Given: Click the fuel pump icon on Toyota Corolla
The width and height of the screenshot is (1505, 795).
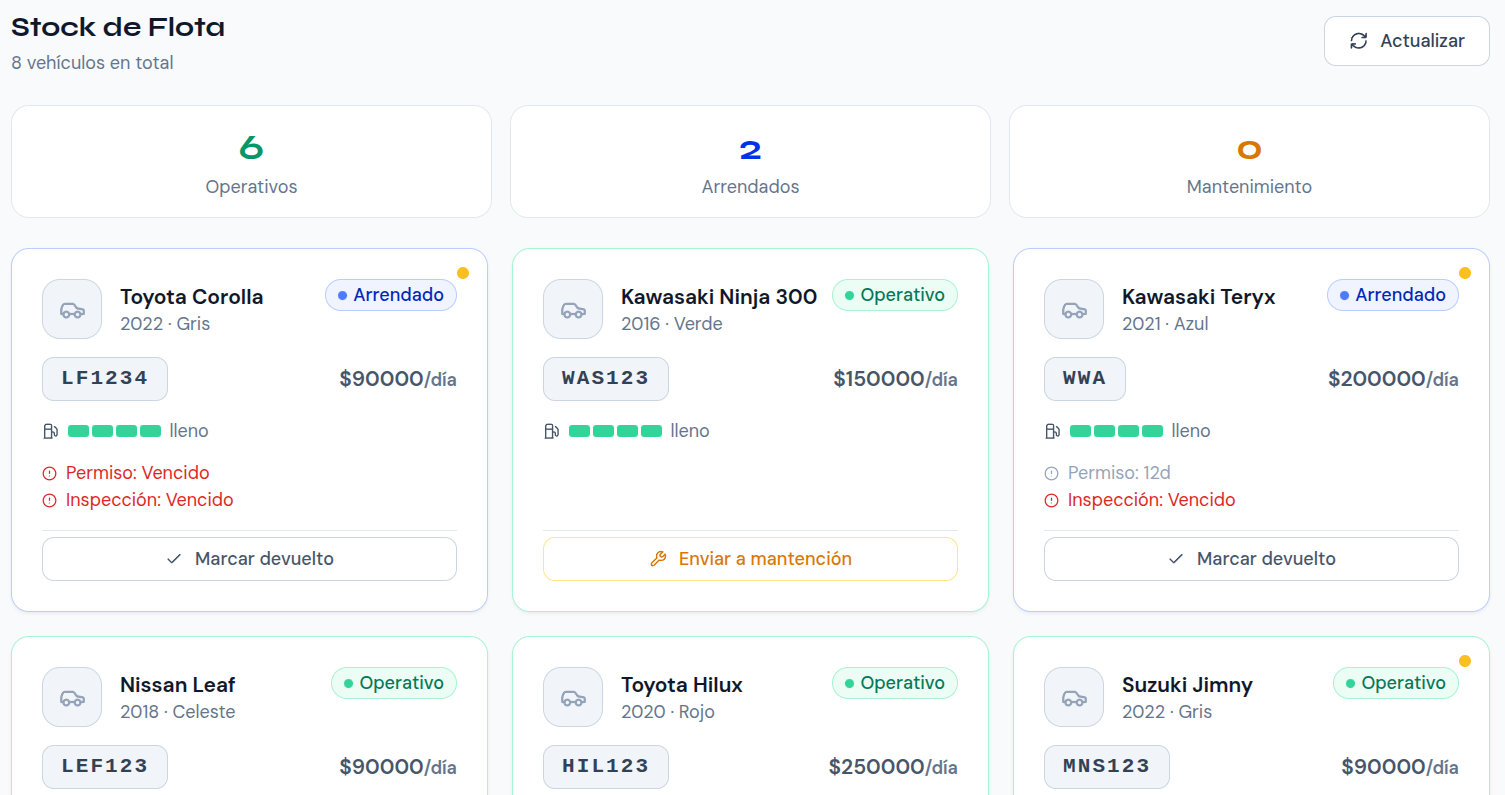Looking at the screenshot, I should click(50, 431).
